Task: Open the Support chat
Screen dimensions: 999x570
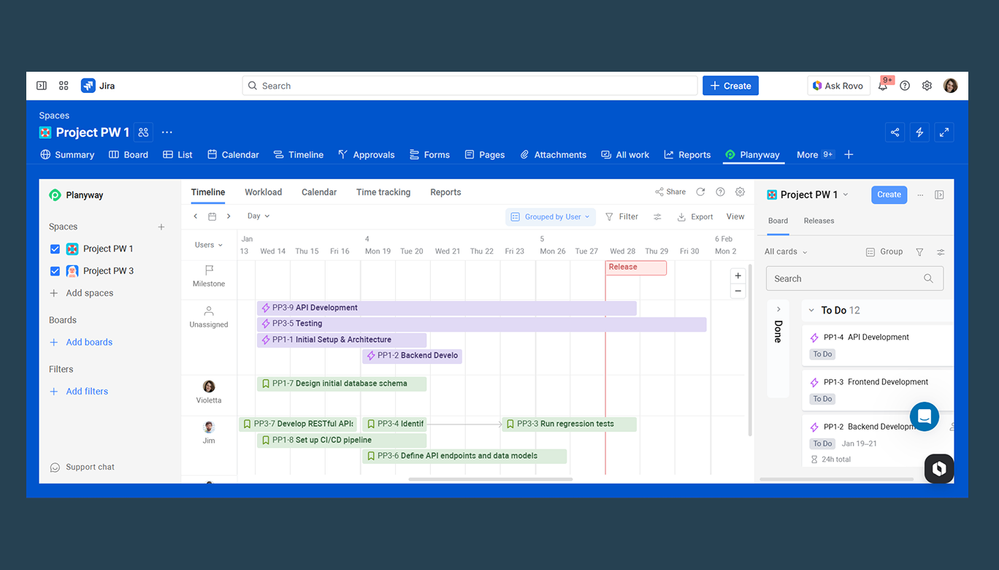Action: (82, 467)
